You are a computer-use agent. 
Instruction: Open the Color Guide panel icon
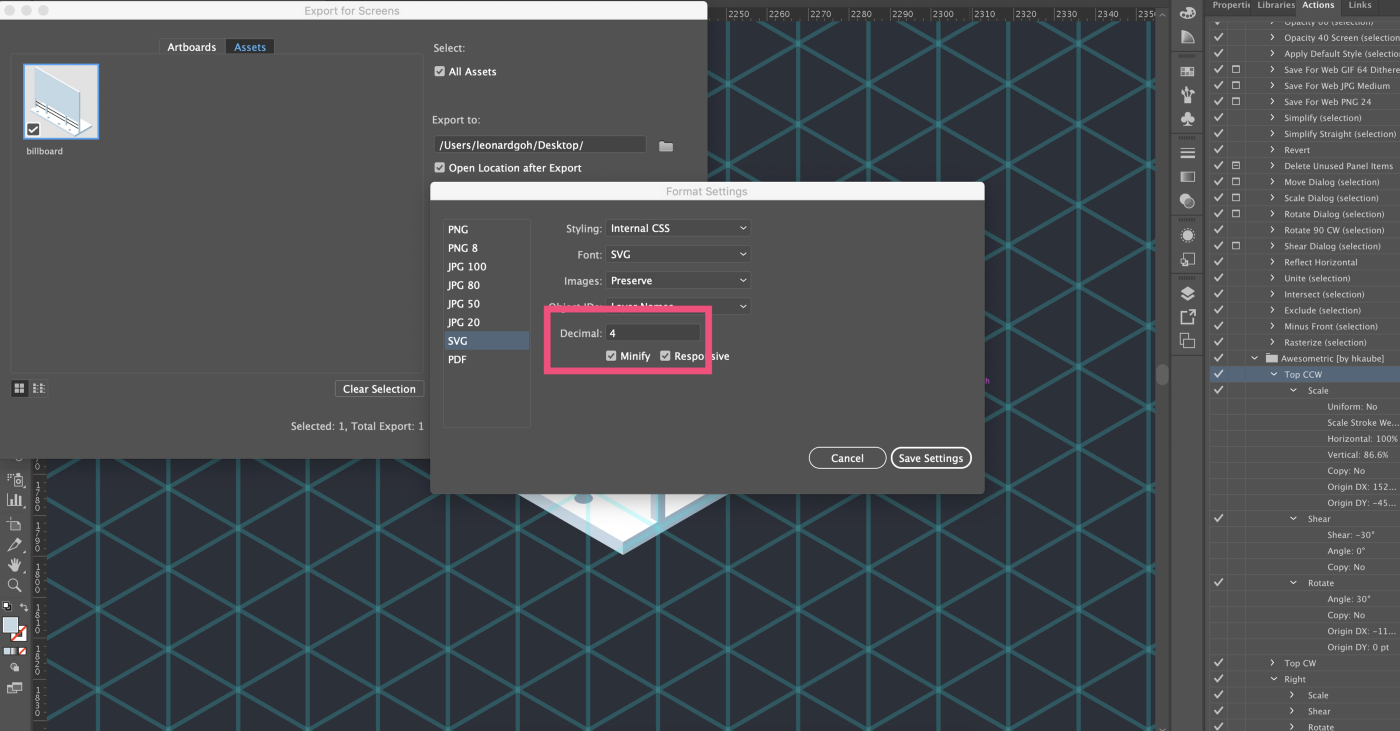(1187, 37)
